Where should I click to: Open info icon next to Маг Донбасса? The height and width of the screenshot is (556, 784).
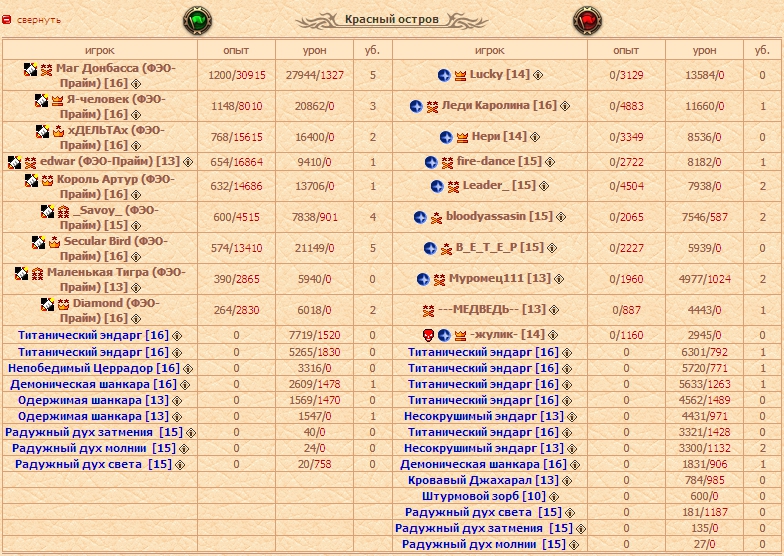tap(136, 84)
